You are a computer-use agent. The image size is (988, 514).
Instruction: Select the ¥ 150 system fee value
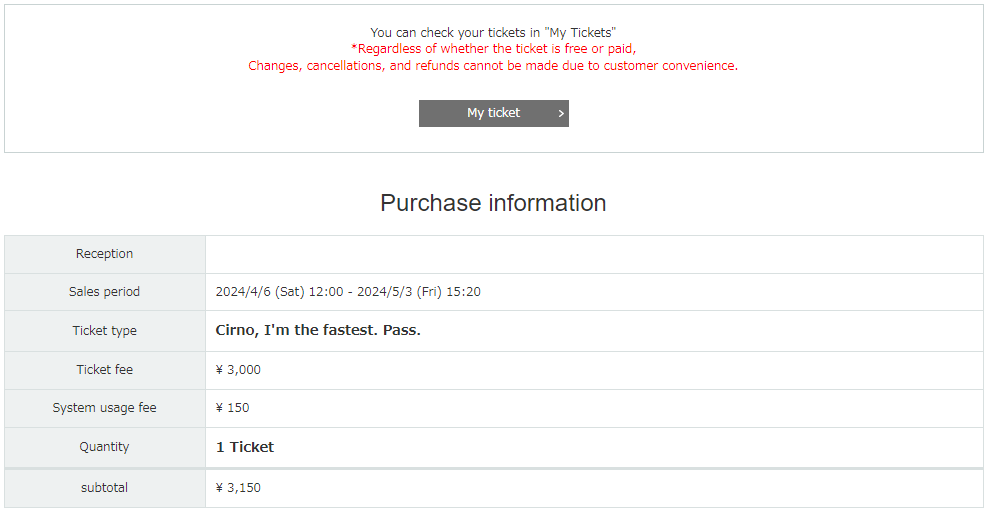pos(233,408)
